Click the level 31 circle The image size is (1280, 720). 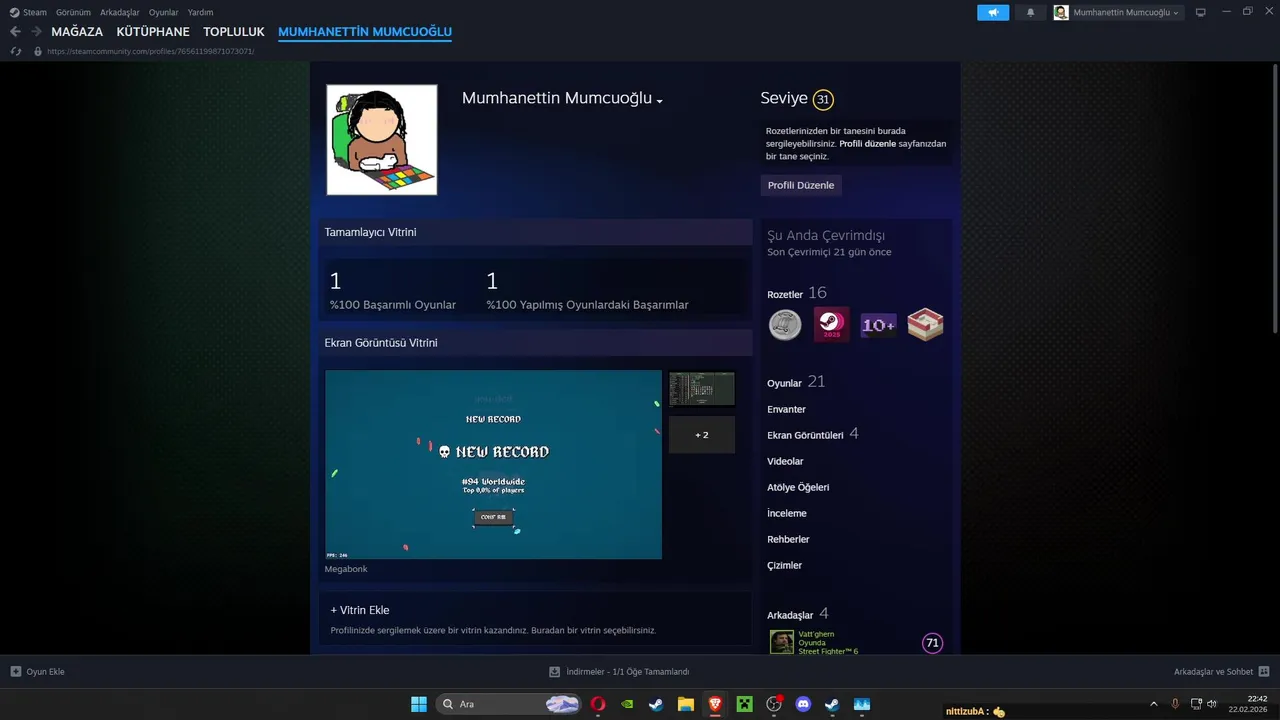point(823,99)
